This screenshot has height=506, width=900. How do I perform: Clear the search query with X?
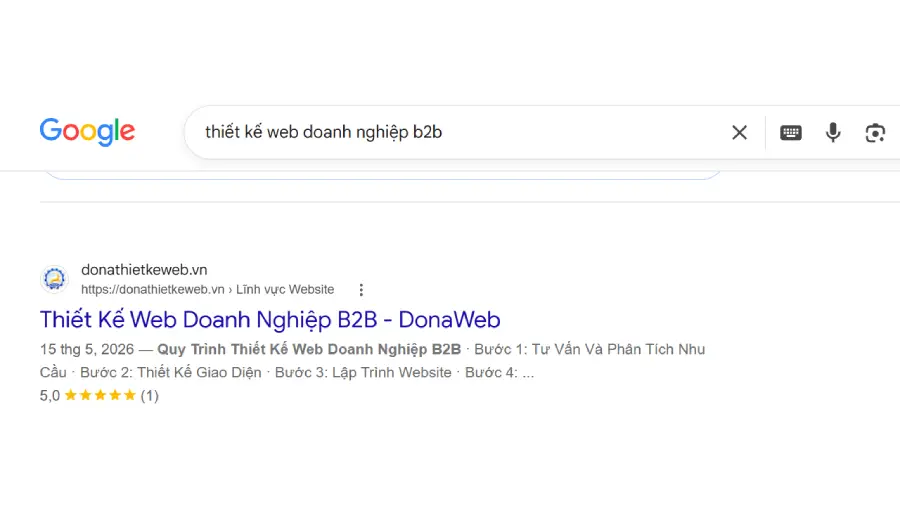pyautogui.click(x=739, y=133)
